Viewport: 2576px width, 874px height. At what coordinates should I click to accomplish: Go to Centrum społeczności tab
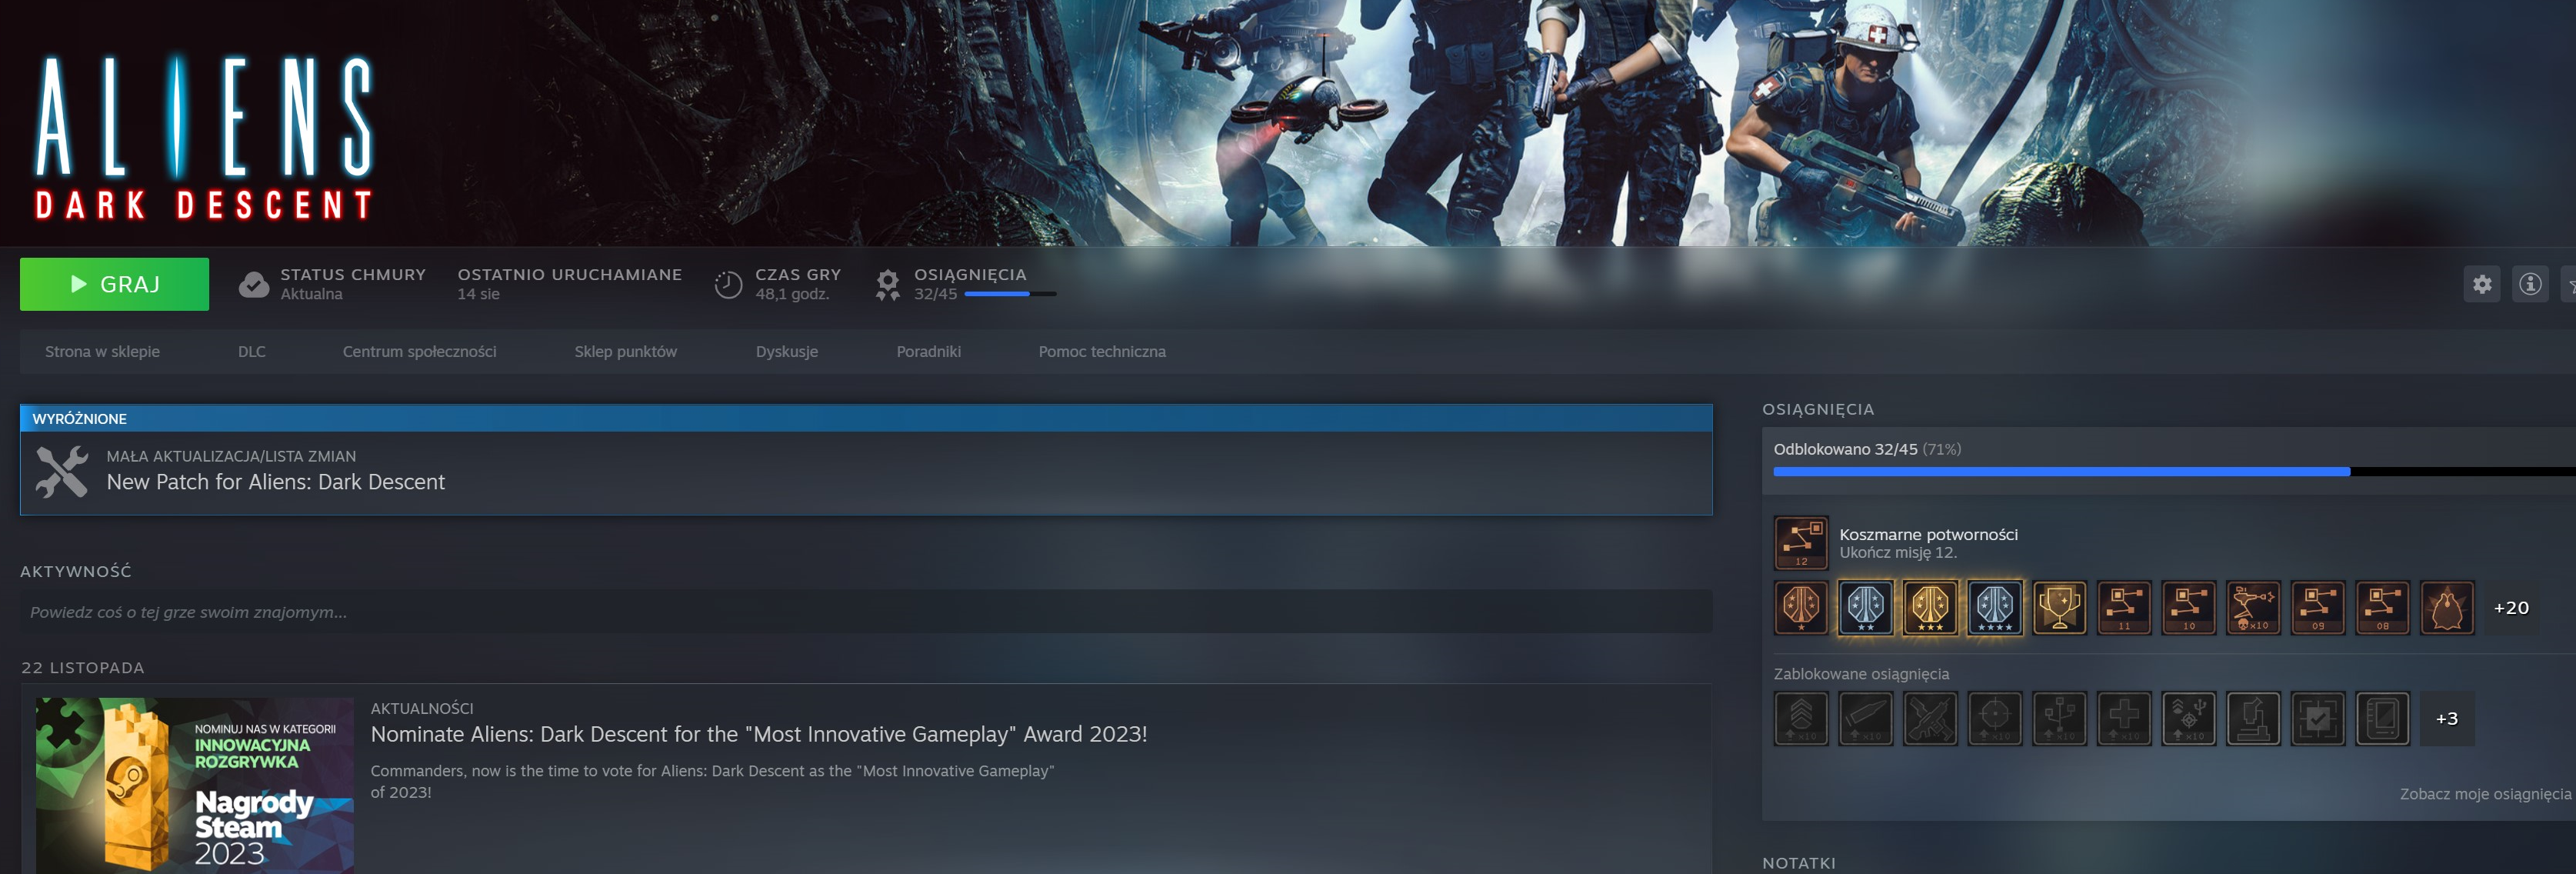point(419,351)
